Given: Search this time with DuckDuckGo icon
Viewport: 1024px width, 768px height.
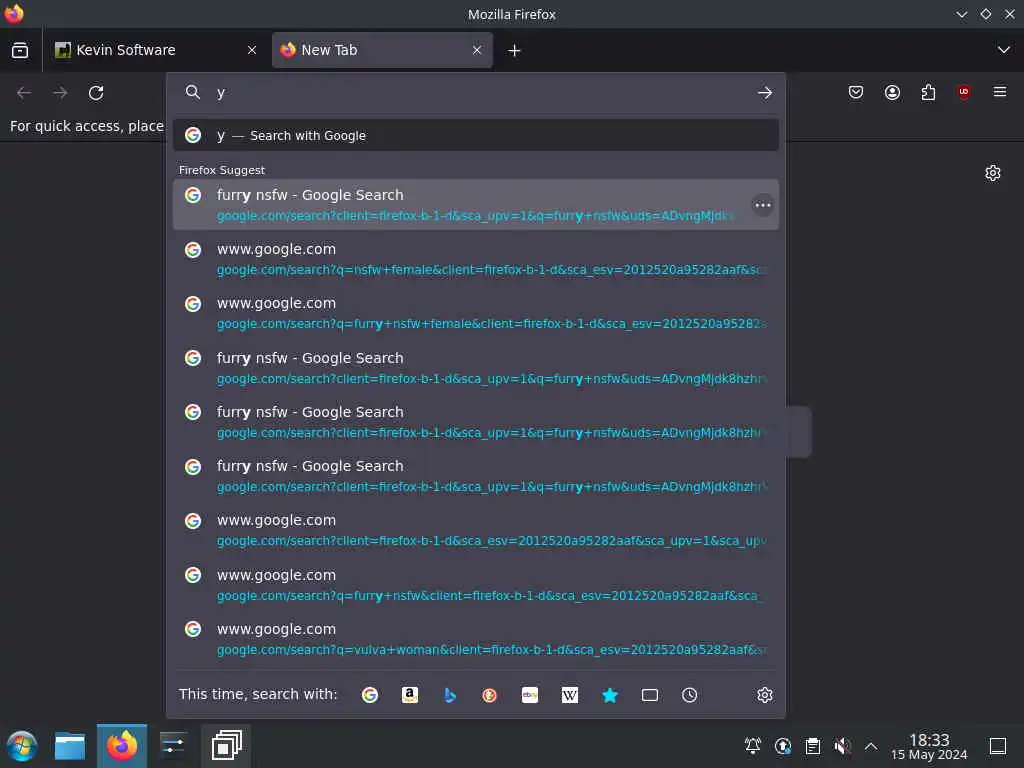Looking at the screenshot, I should (489, 695).
